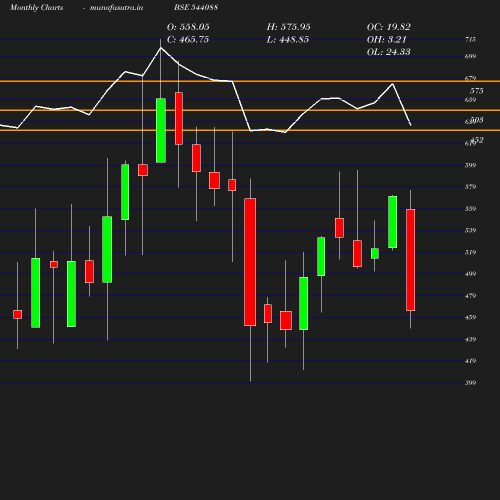Click the 599 price axis label

pos(470,165)
